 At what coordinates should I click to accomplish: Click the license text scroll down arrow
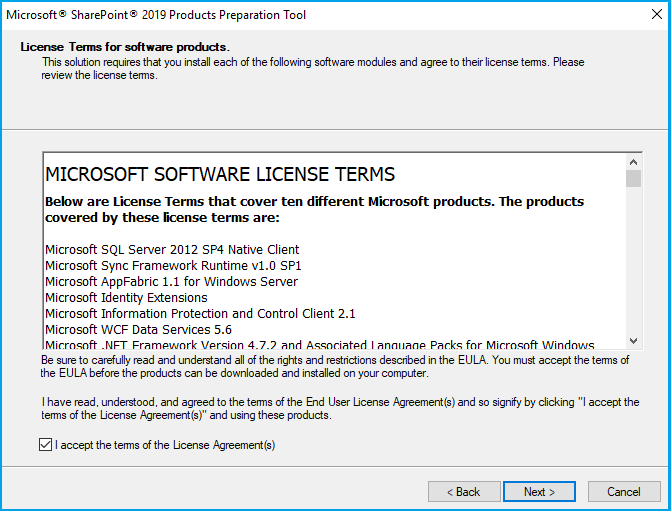633,341
